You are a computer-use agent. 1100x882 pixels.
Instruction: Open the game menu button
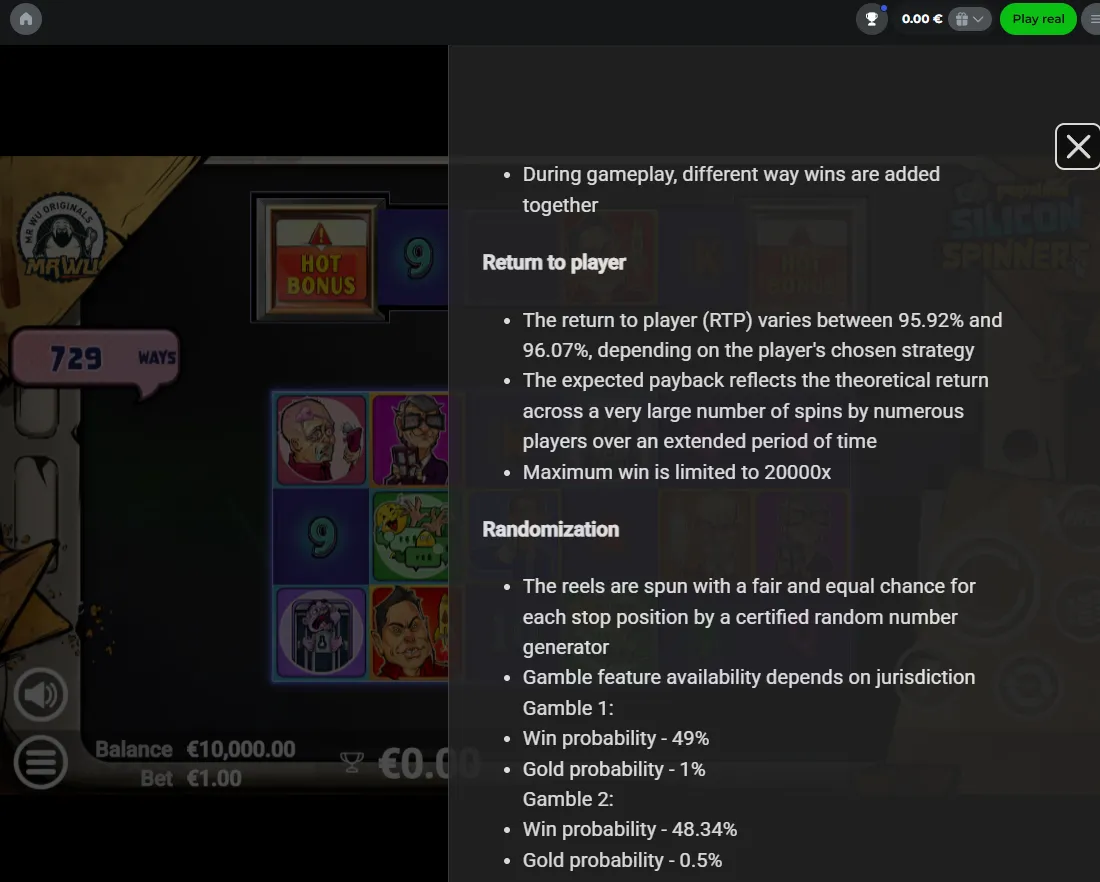click(x=41, y=762)
